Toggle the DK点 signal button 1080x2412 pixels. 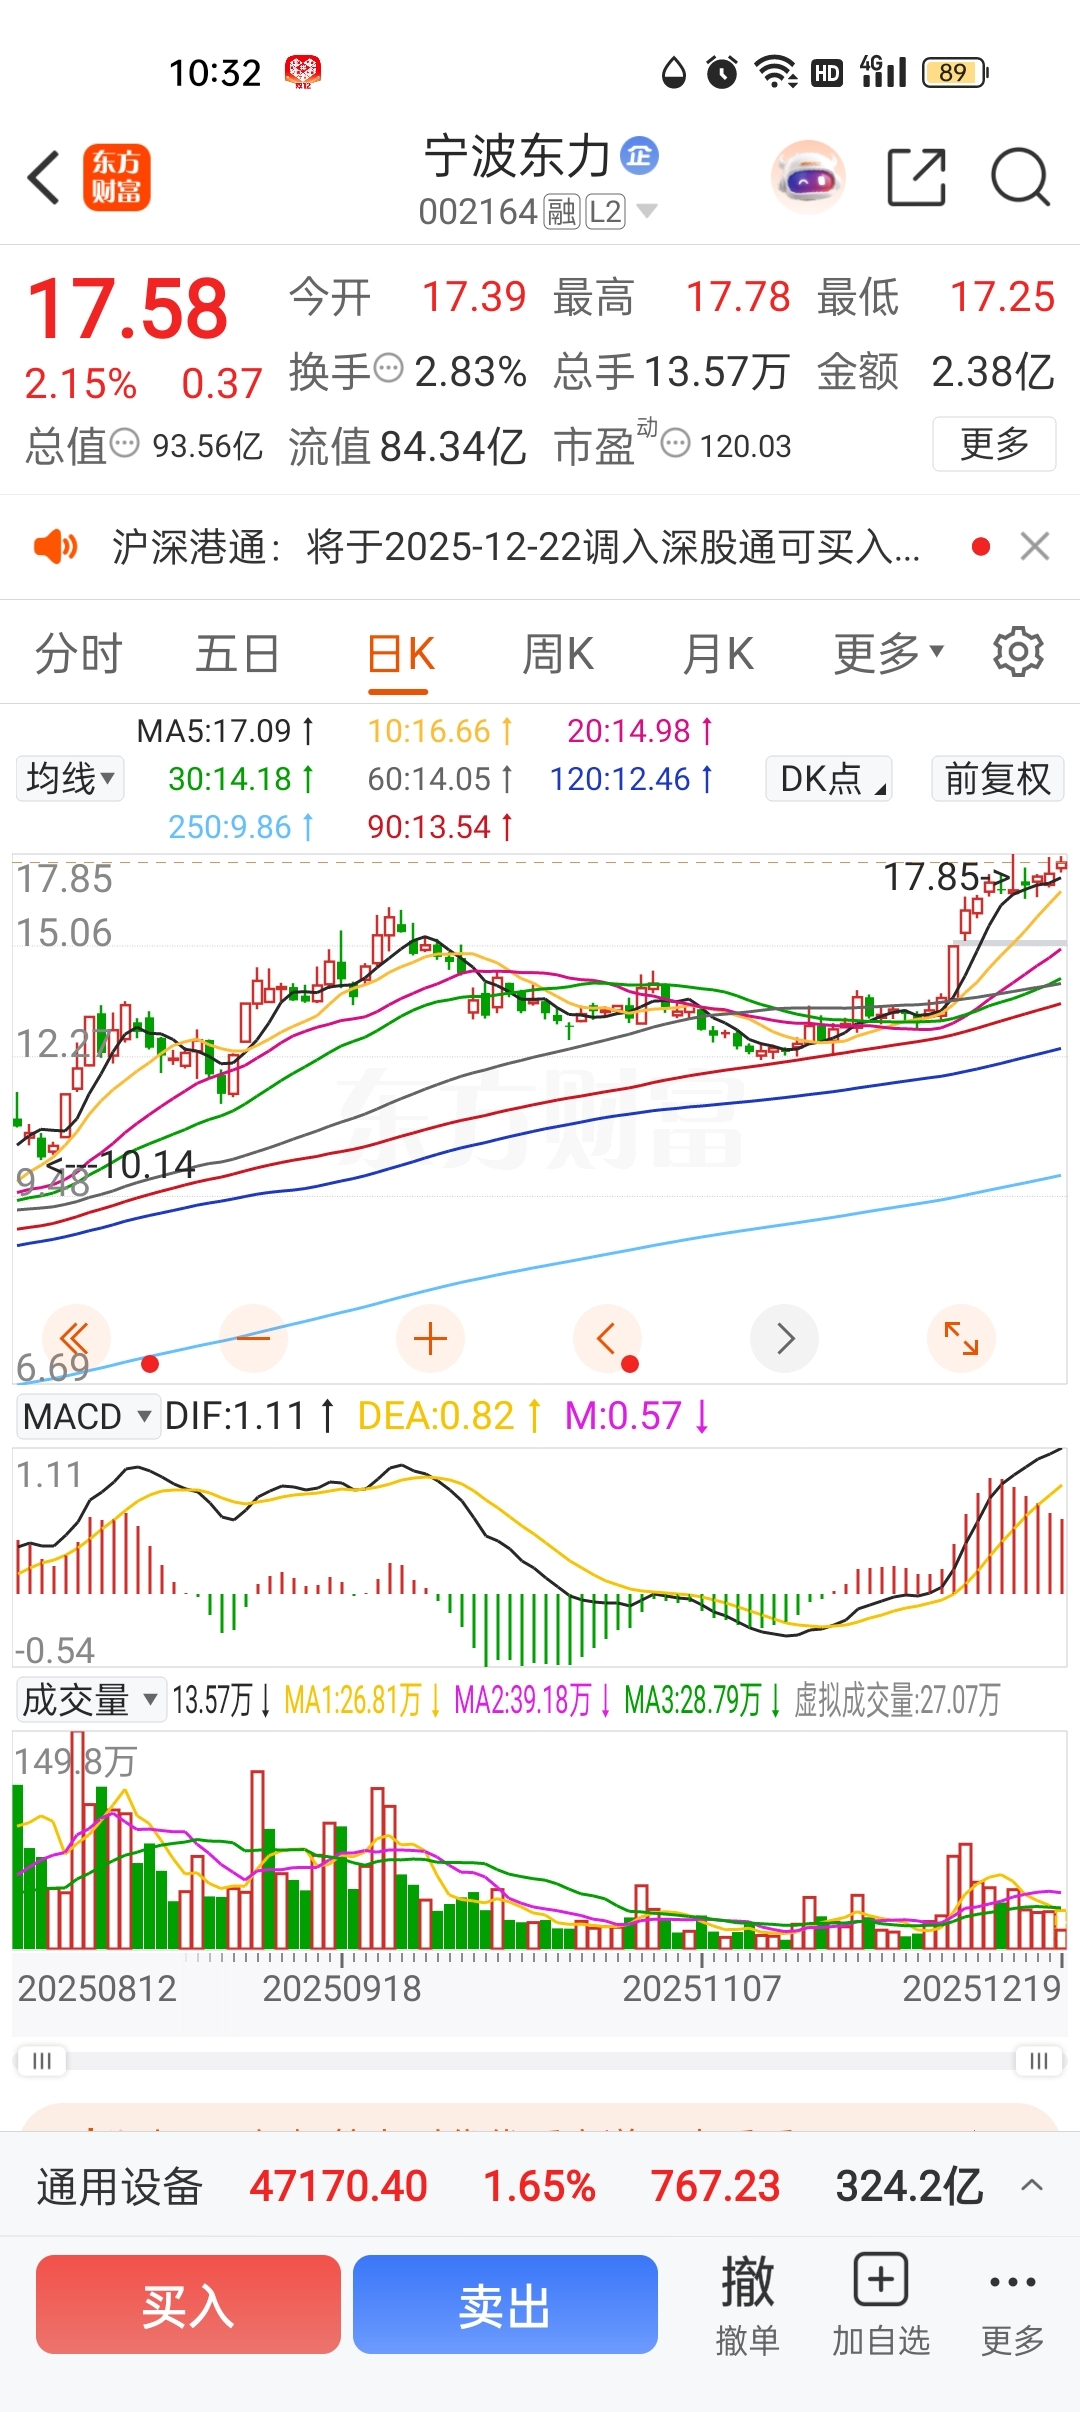pyautogui.click(x=829, y=778)
